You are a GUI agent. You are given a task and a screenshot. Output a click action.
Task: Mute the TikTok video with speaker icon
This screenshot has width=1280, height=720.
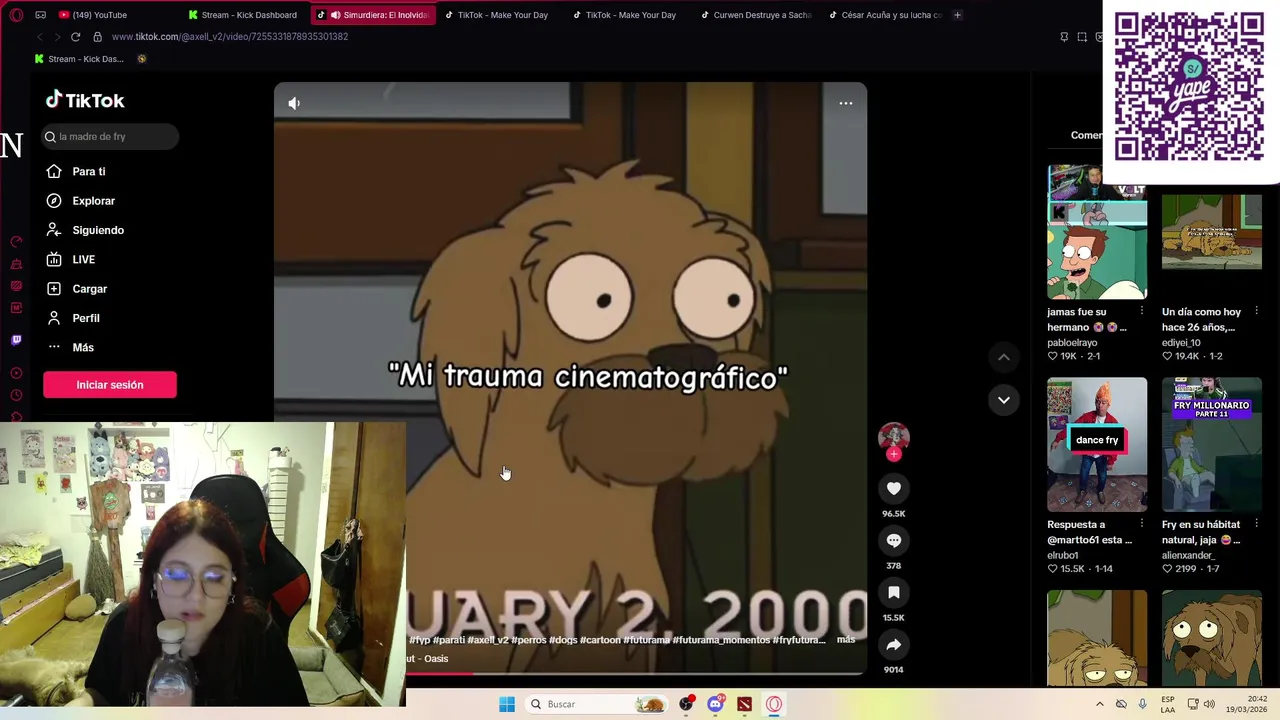pyautogui.click(x=294, y=103)
